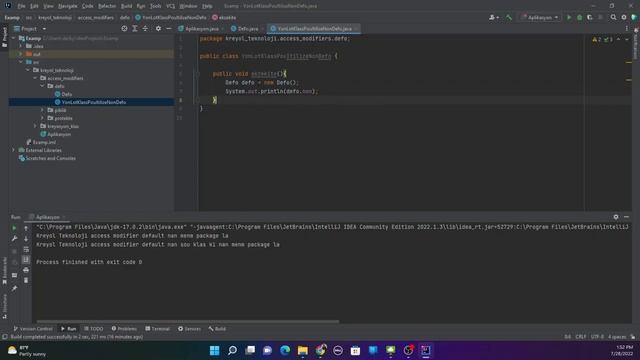Open Search Everywhere magnifier icon
The height and width of the screenshot is (360, 640).
click(613, 18)
